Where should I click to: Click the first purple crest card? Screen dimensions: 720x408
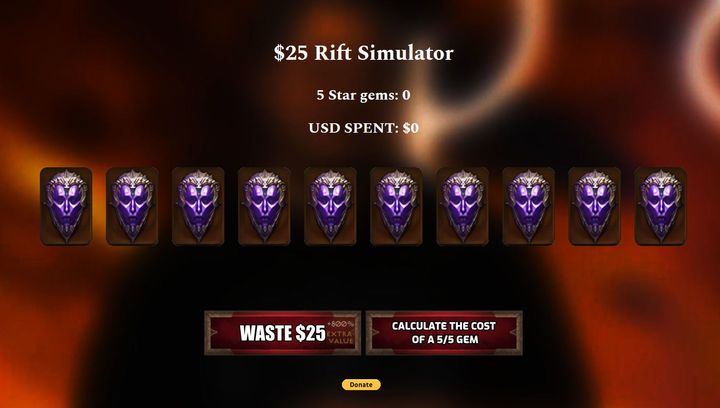pyautogui.click(x=66, y=206)
